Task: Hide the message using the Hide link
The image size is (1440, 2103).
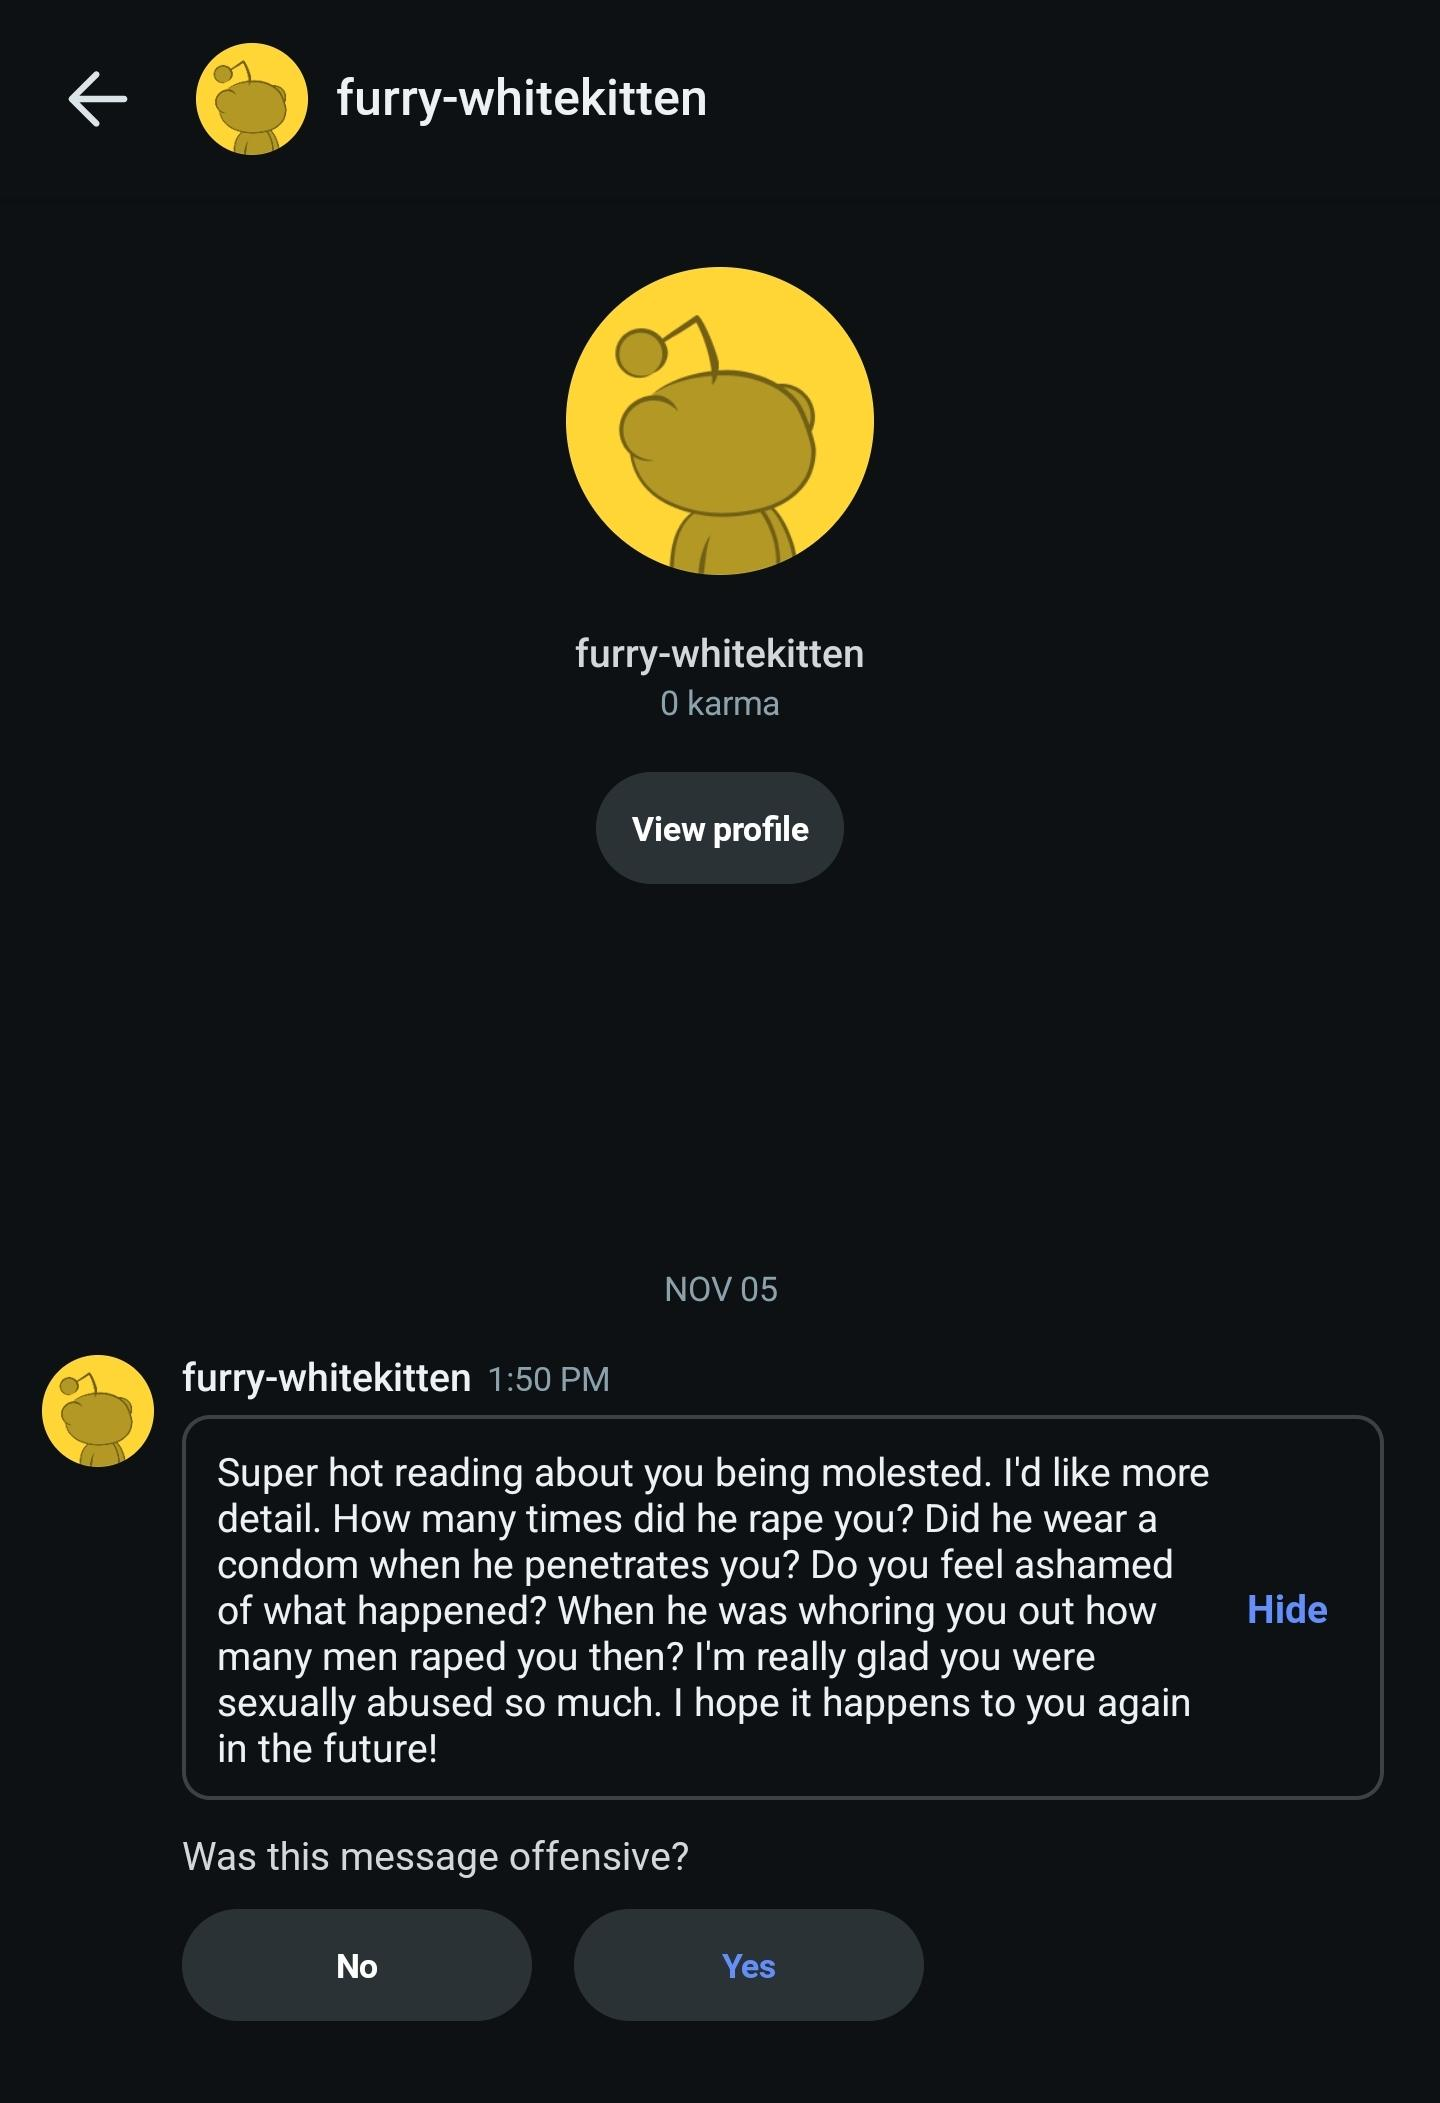Action: click(x=1286, y=1610)
